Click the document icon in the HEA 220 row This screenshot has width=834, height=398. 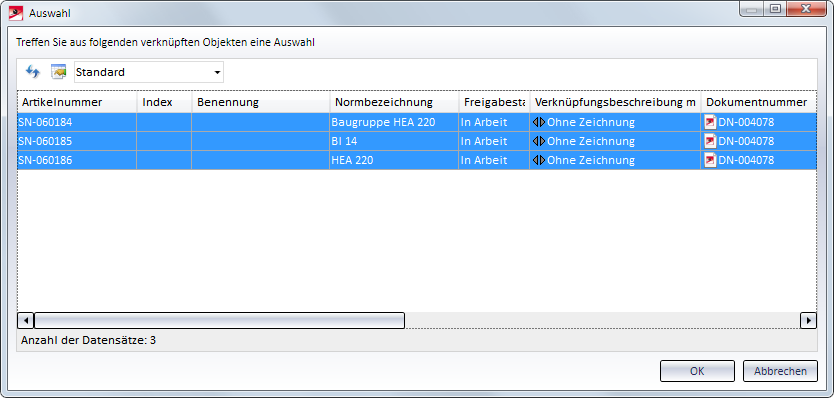coord(711,160)
